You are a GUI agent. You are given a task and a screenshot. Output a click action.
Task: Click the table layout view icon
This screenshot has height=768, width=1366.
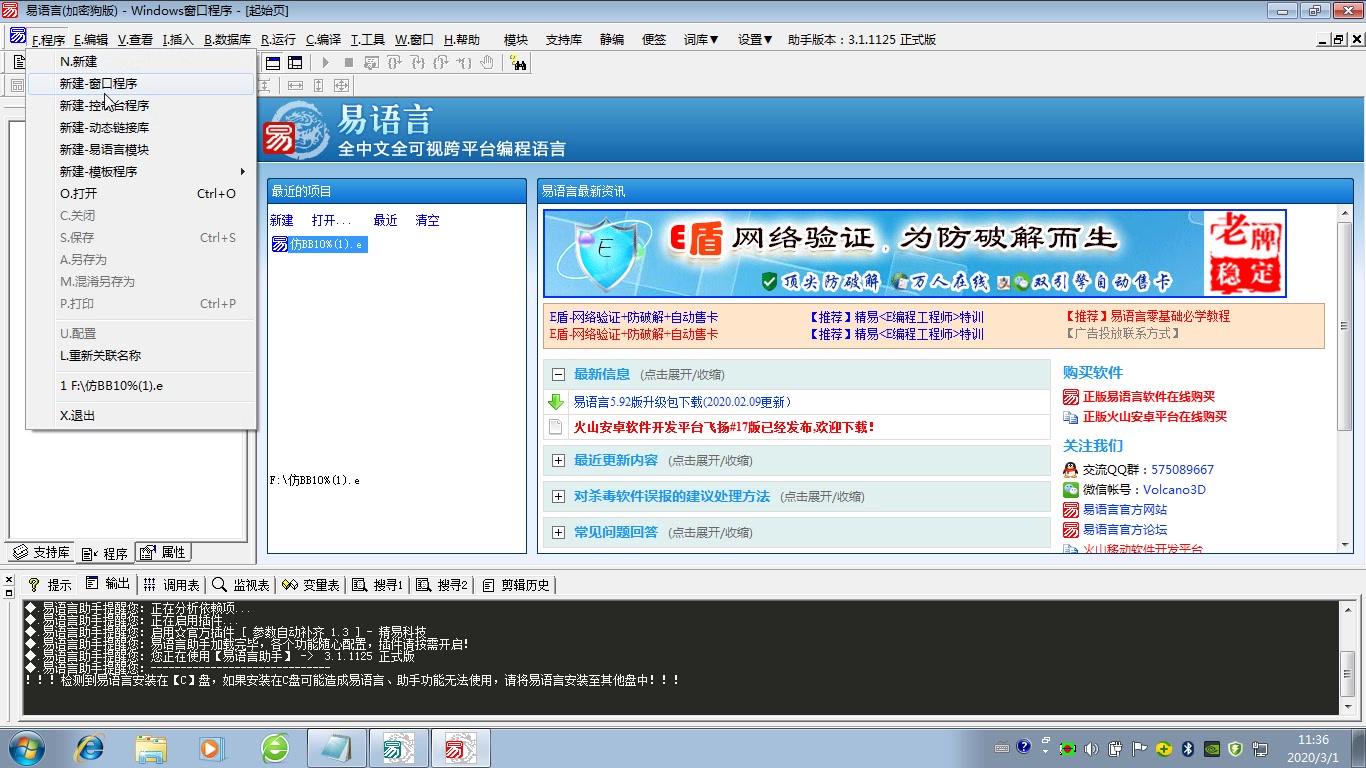[295, 63]
